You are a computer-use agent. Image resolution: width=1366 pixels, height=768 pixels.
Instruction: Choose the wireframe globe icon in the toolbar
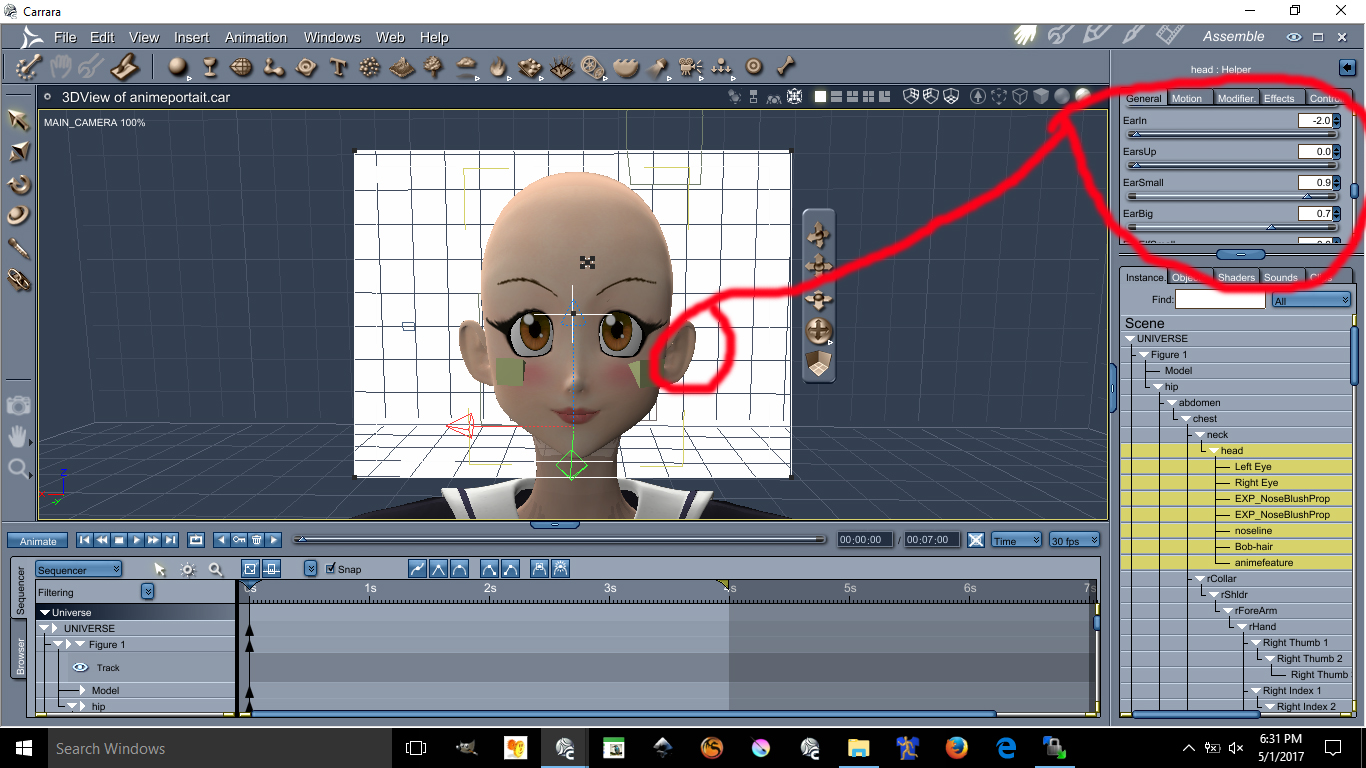[x=241, y=67]
